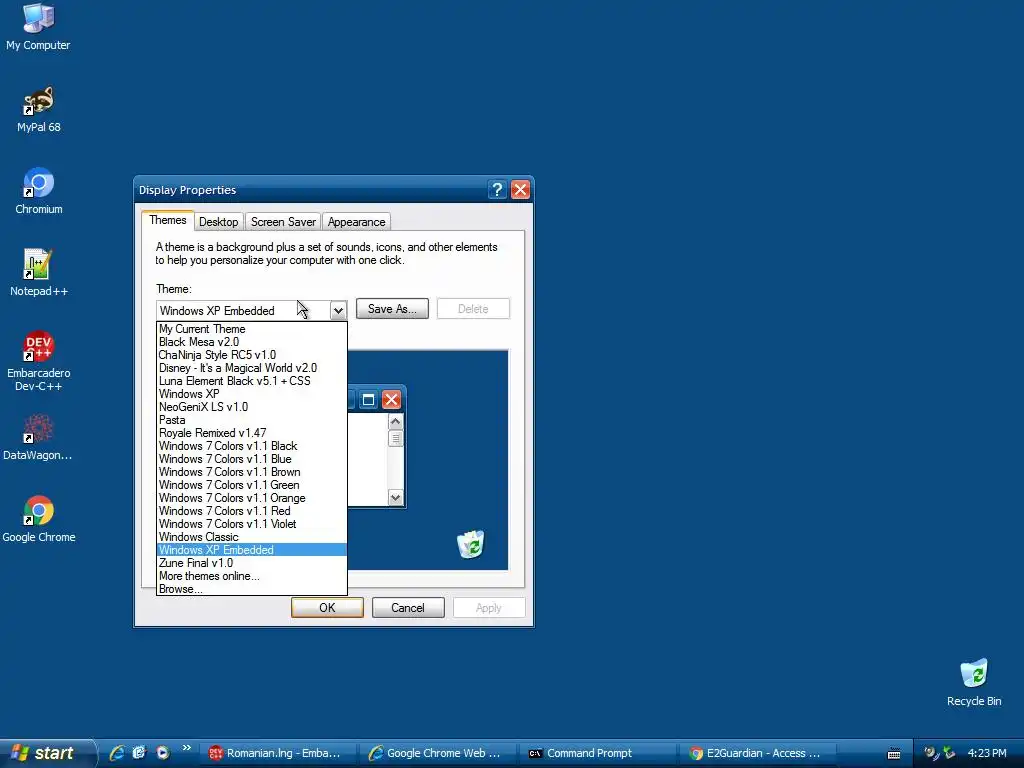1024x768 pixels.
Task: Launch MyPal 68 desktop shortcut
Action: [39, 110]
